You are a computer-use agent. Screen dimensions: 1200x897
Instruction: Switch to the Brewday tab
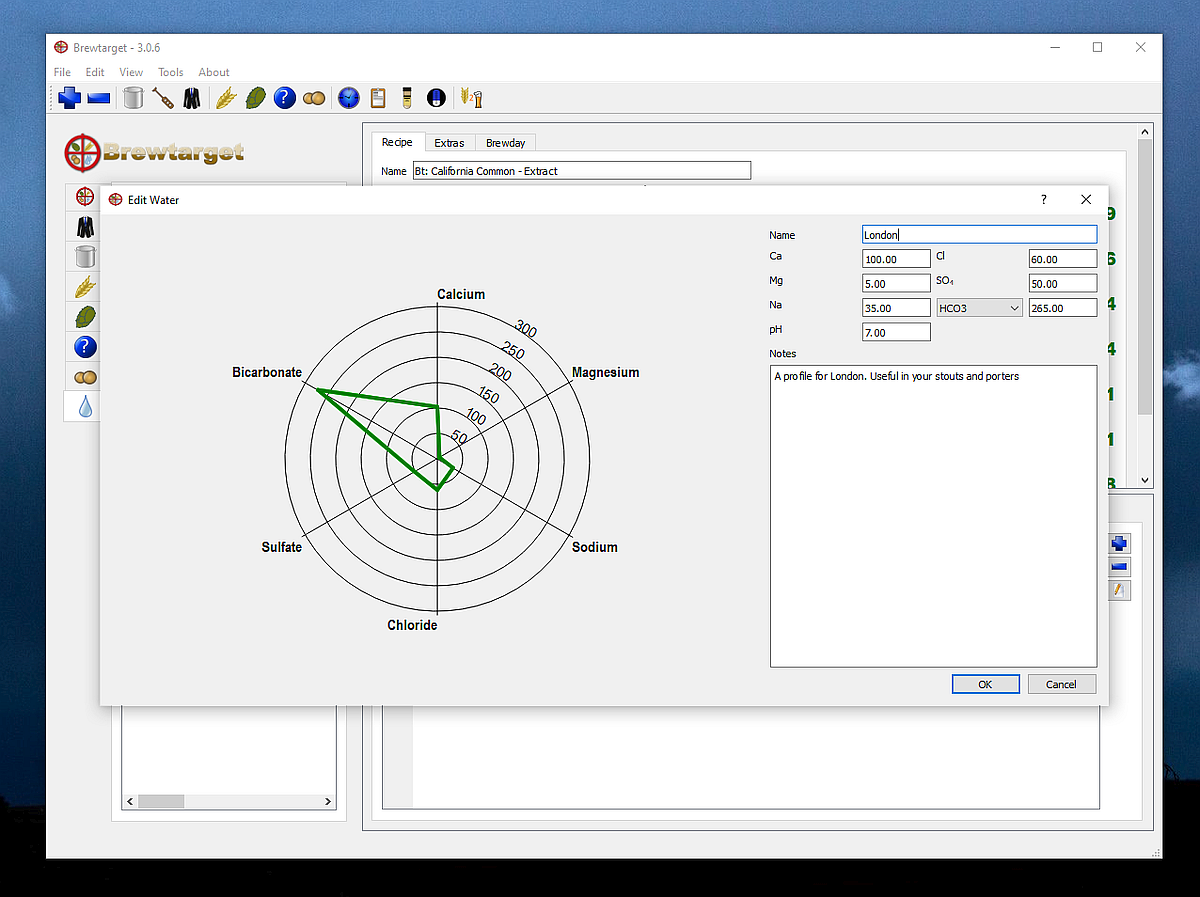click(x=506, y=143)
